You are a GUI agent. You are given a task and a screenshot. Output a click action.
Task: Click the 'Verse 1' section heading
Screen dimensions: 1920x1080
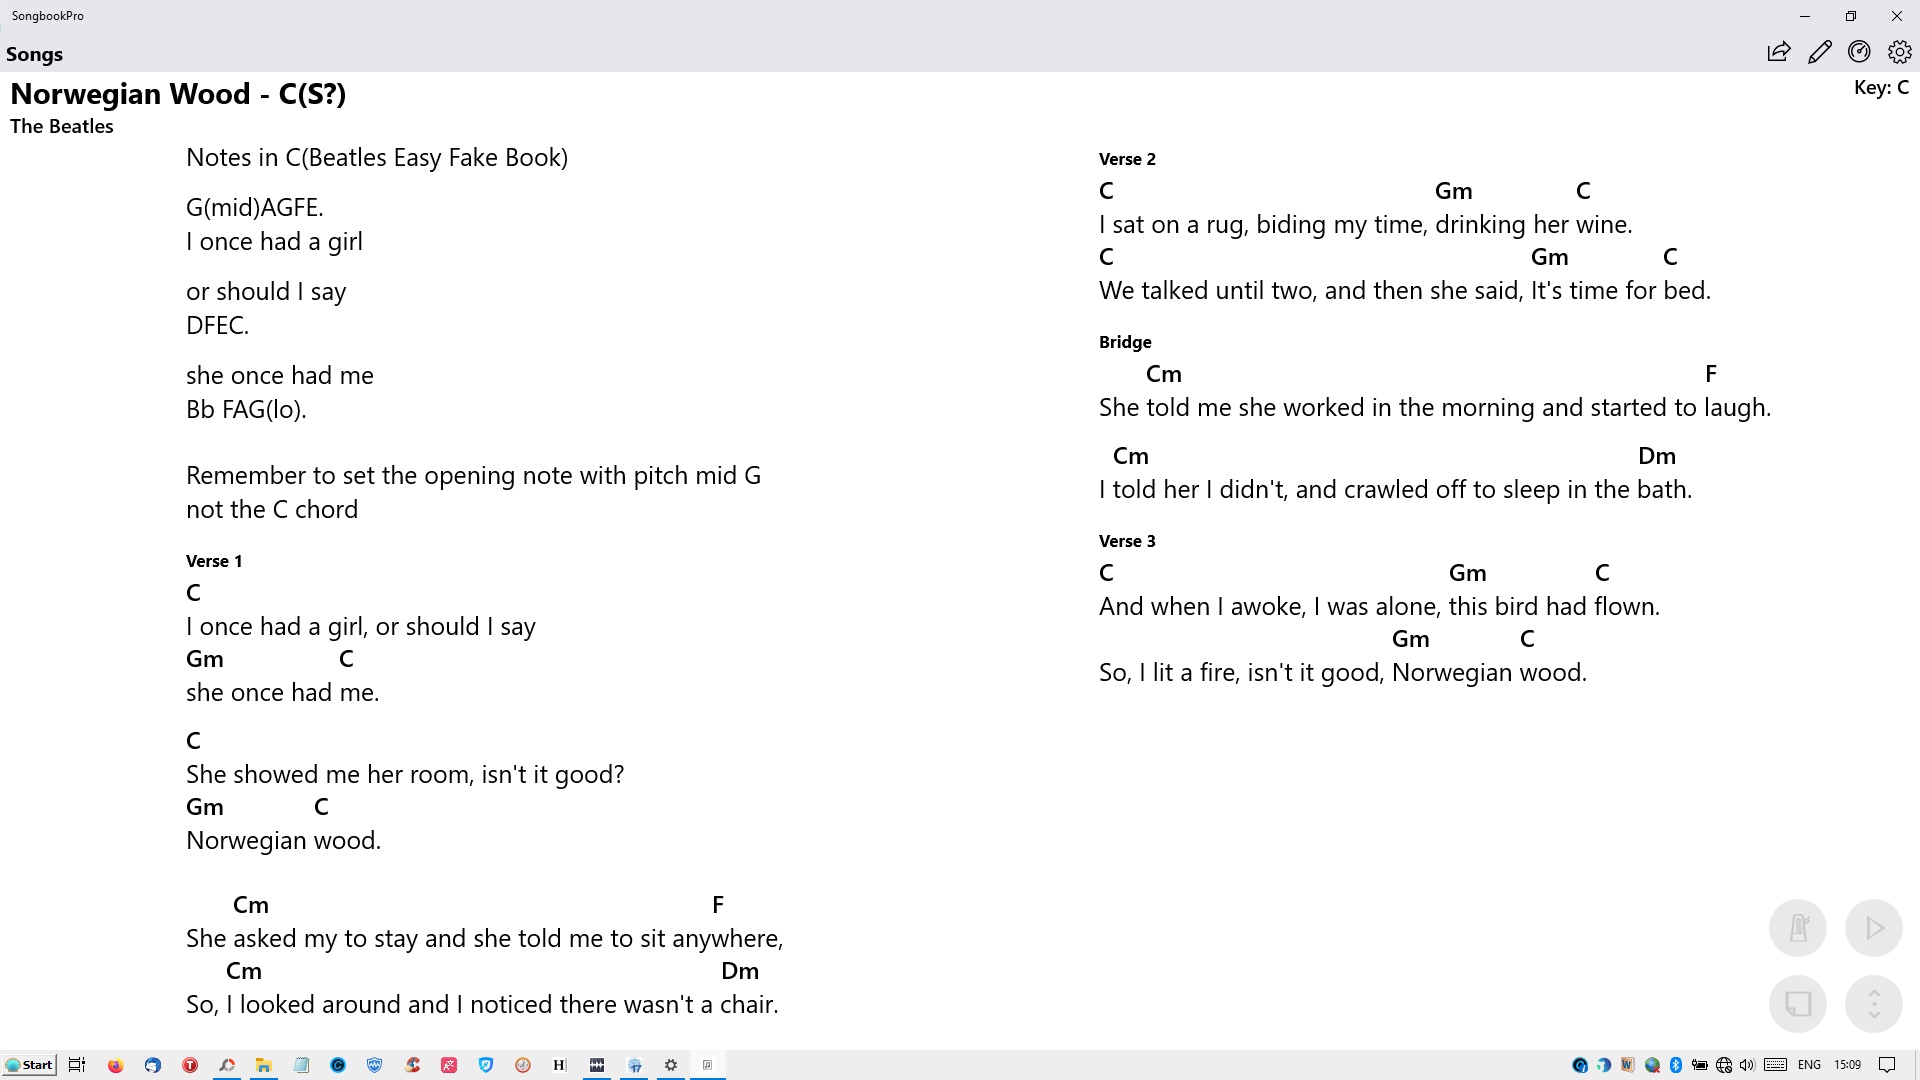[214, 561]
